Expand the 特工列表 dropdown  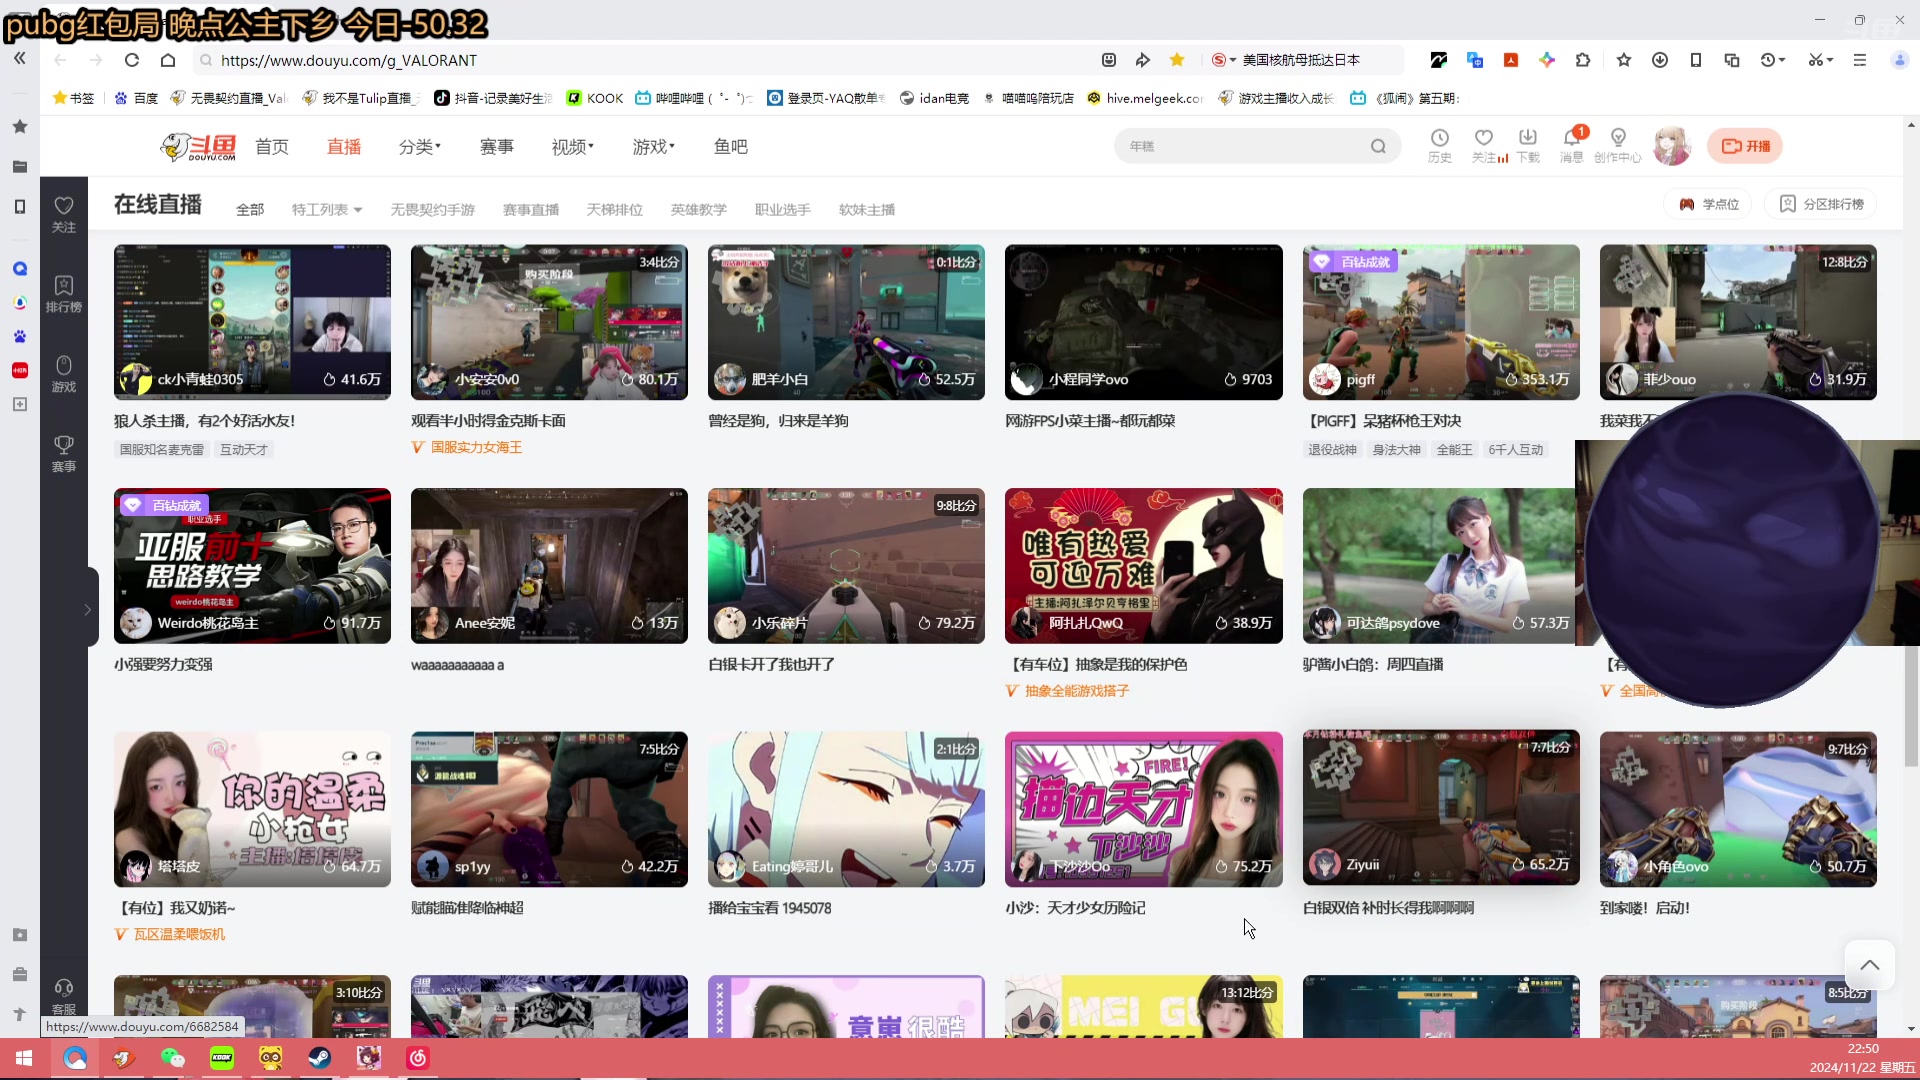327,210
